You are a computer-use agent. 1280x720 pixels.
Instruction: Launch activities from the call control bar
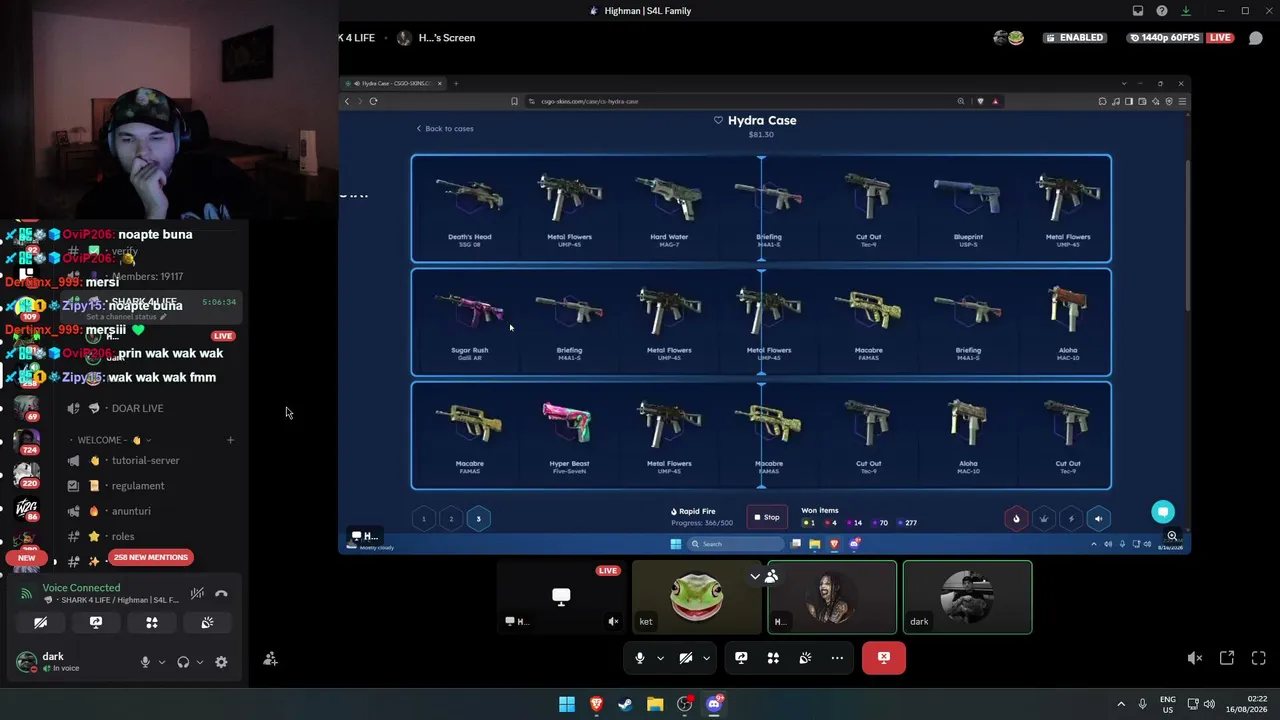(773, 658)
